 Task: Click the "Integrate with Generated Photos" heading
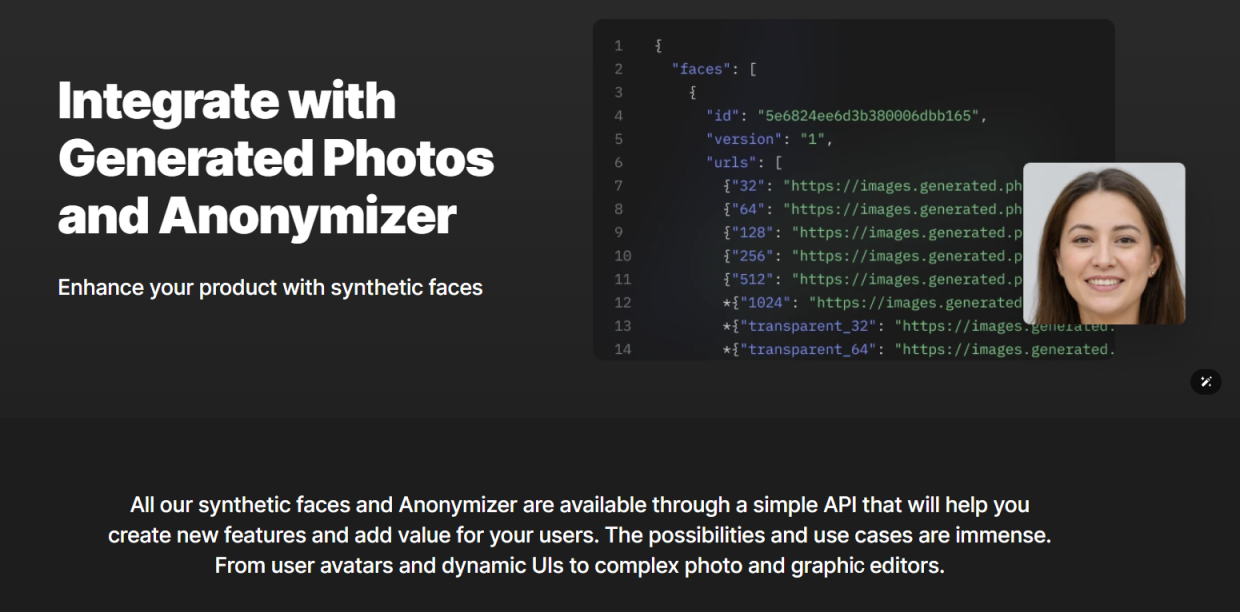[276, 158]
